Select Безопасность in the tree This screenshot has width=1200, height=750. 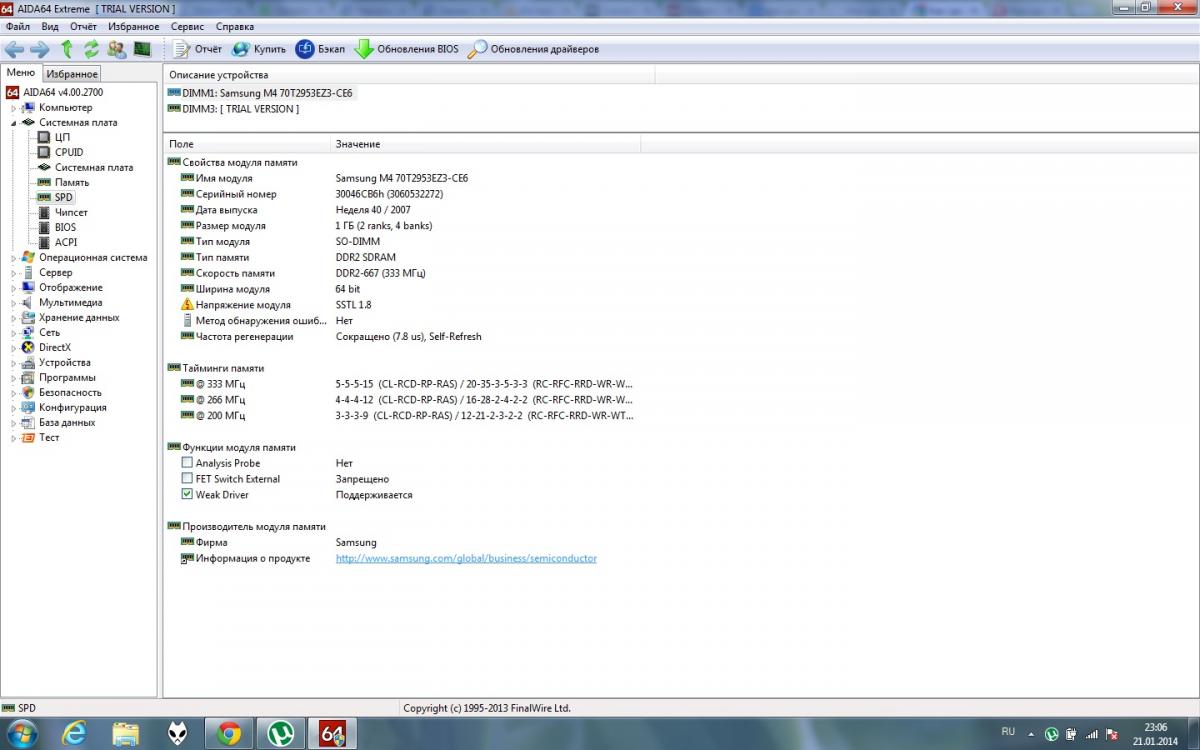(70, 392)
